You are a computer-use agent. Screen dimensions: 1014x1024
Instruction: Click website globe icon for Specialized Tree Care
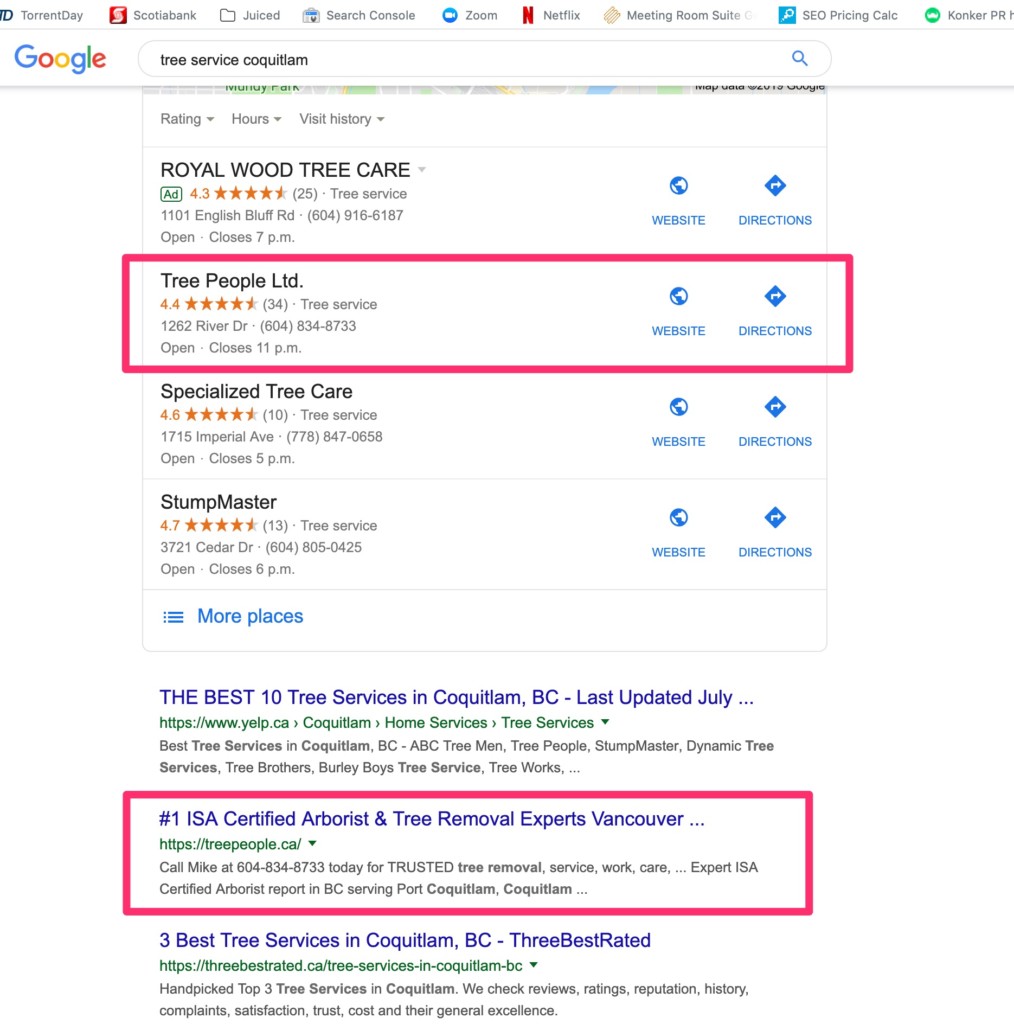tap(678, 407)
